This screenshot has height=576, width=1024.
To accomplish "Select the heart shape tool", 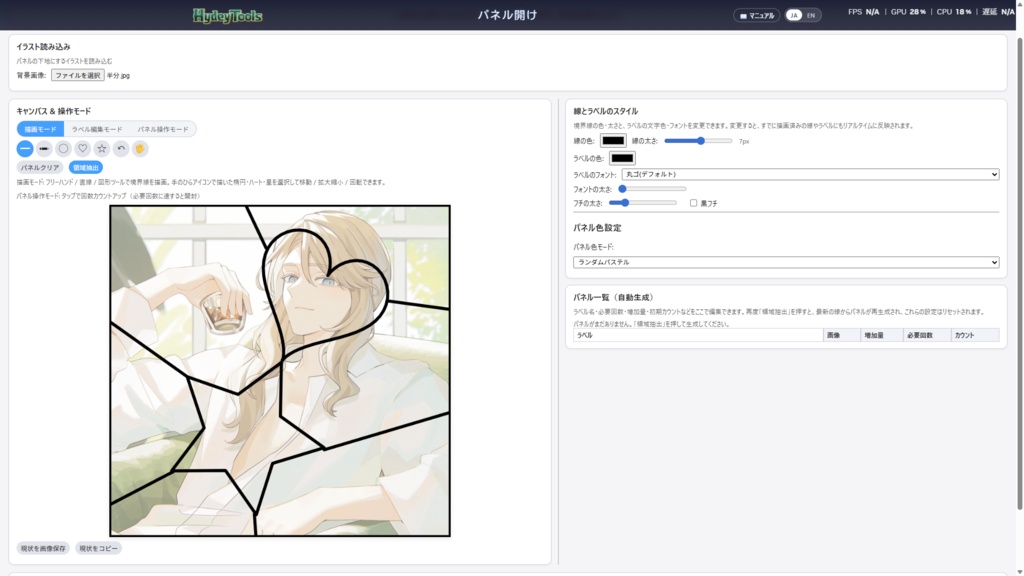I will tap(82, 149).
